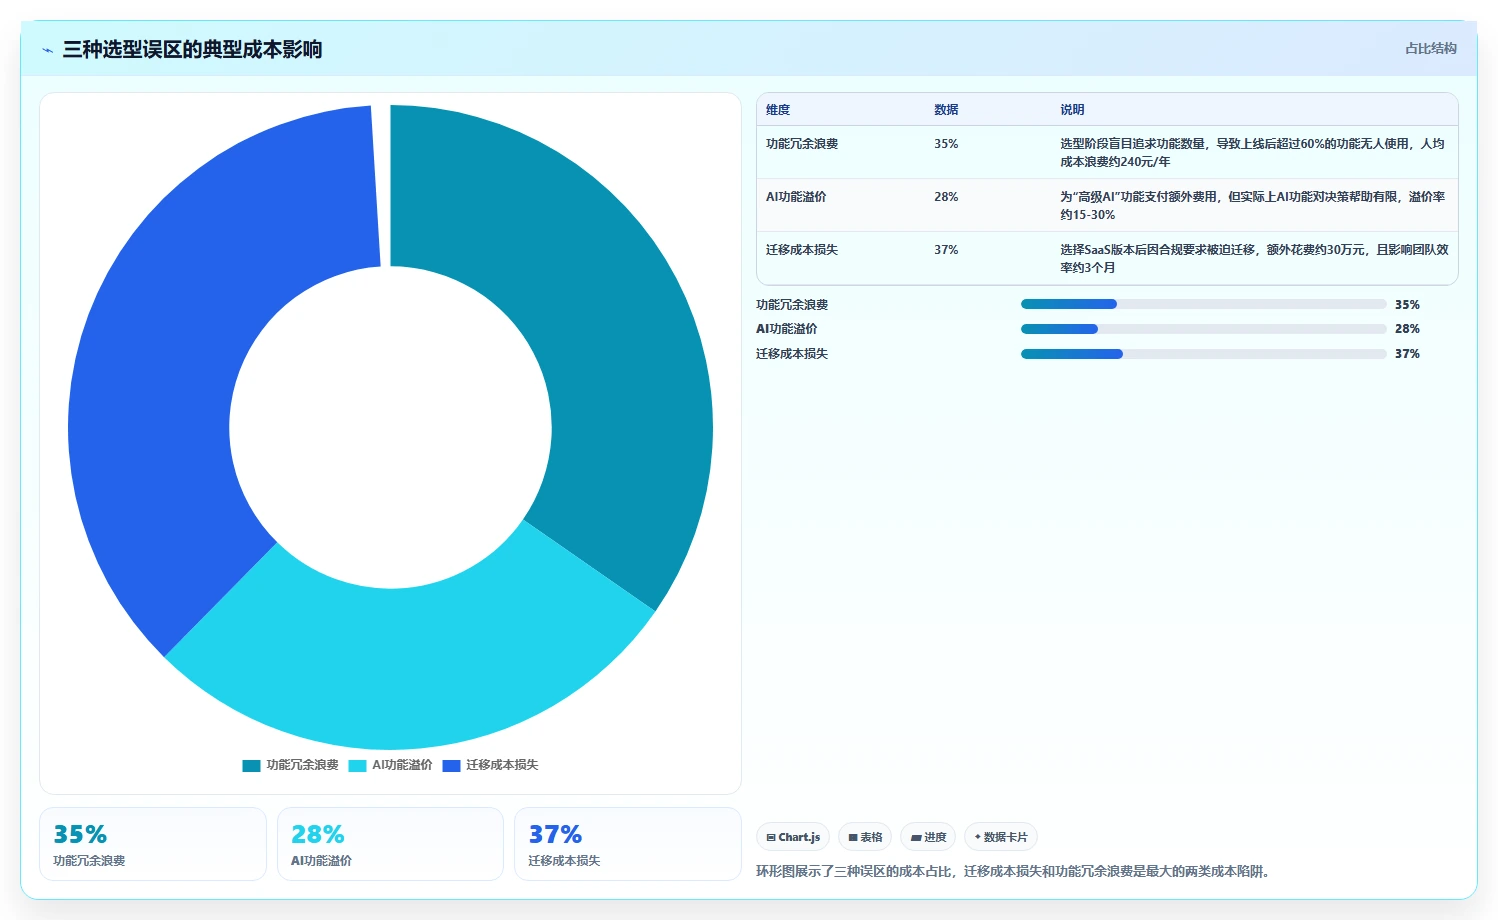Click the lightning icon beside the chart title
This screenshot has width=1498, height=920.
click(x=47, y=50)
